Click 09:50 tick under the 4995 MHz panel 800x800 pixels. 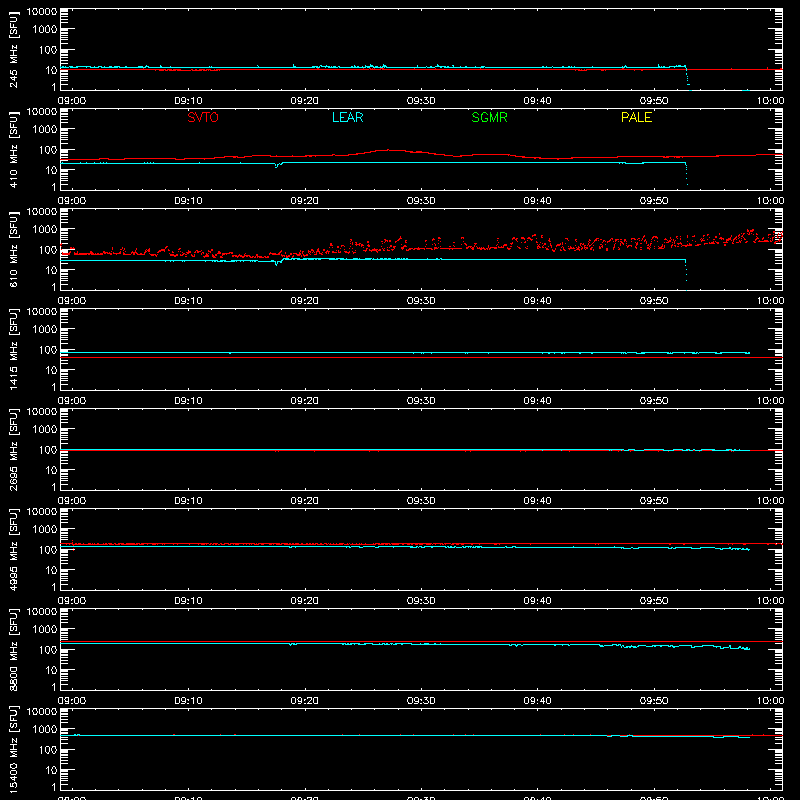(x=654, y=601)
